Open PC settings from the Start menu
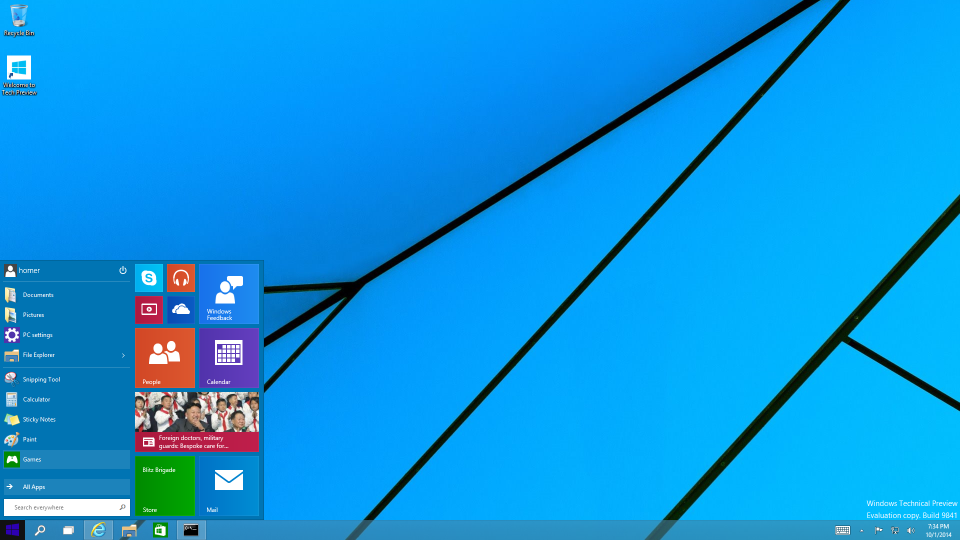 click(x=67, y=335)
